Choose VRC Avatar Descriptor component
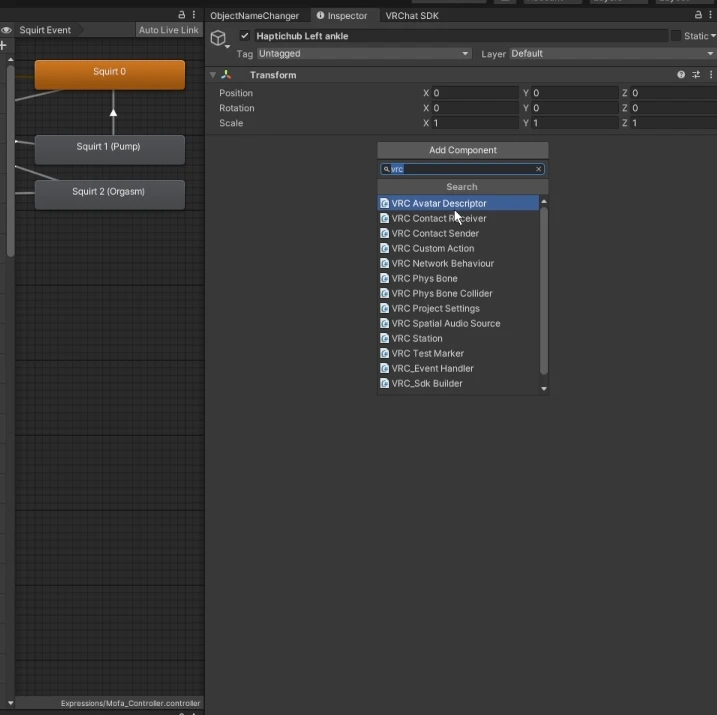The height and width of the screenshot is (715, 717). coord(458,203)
